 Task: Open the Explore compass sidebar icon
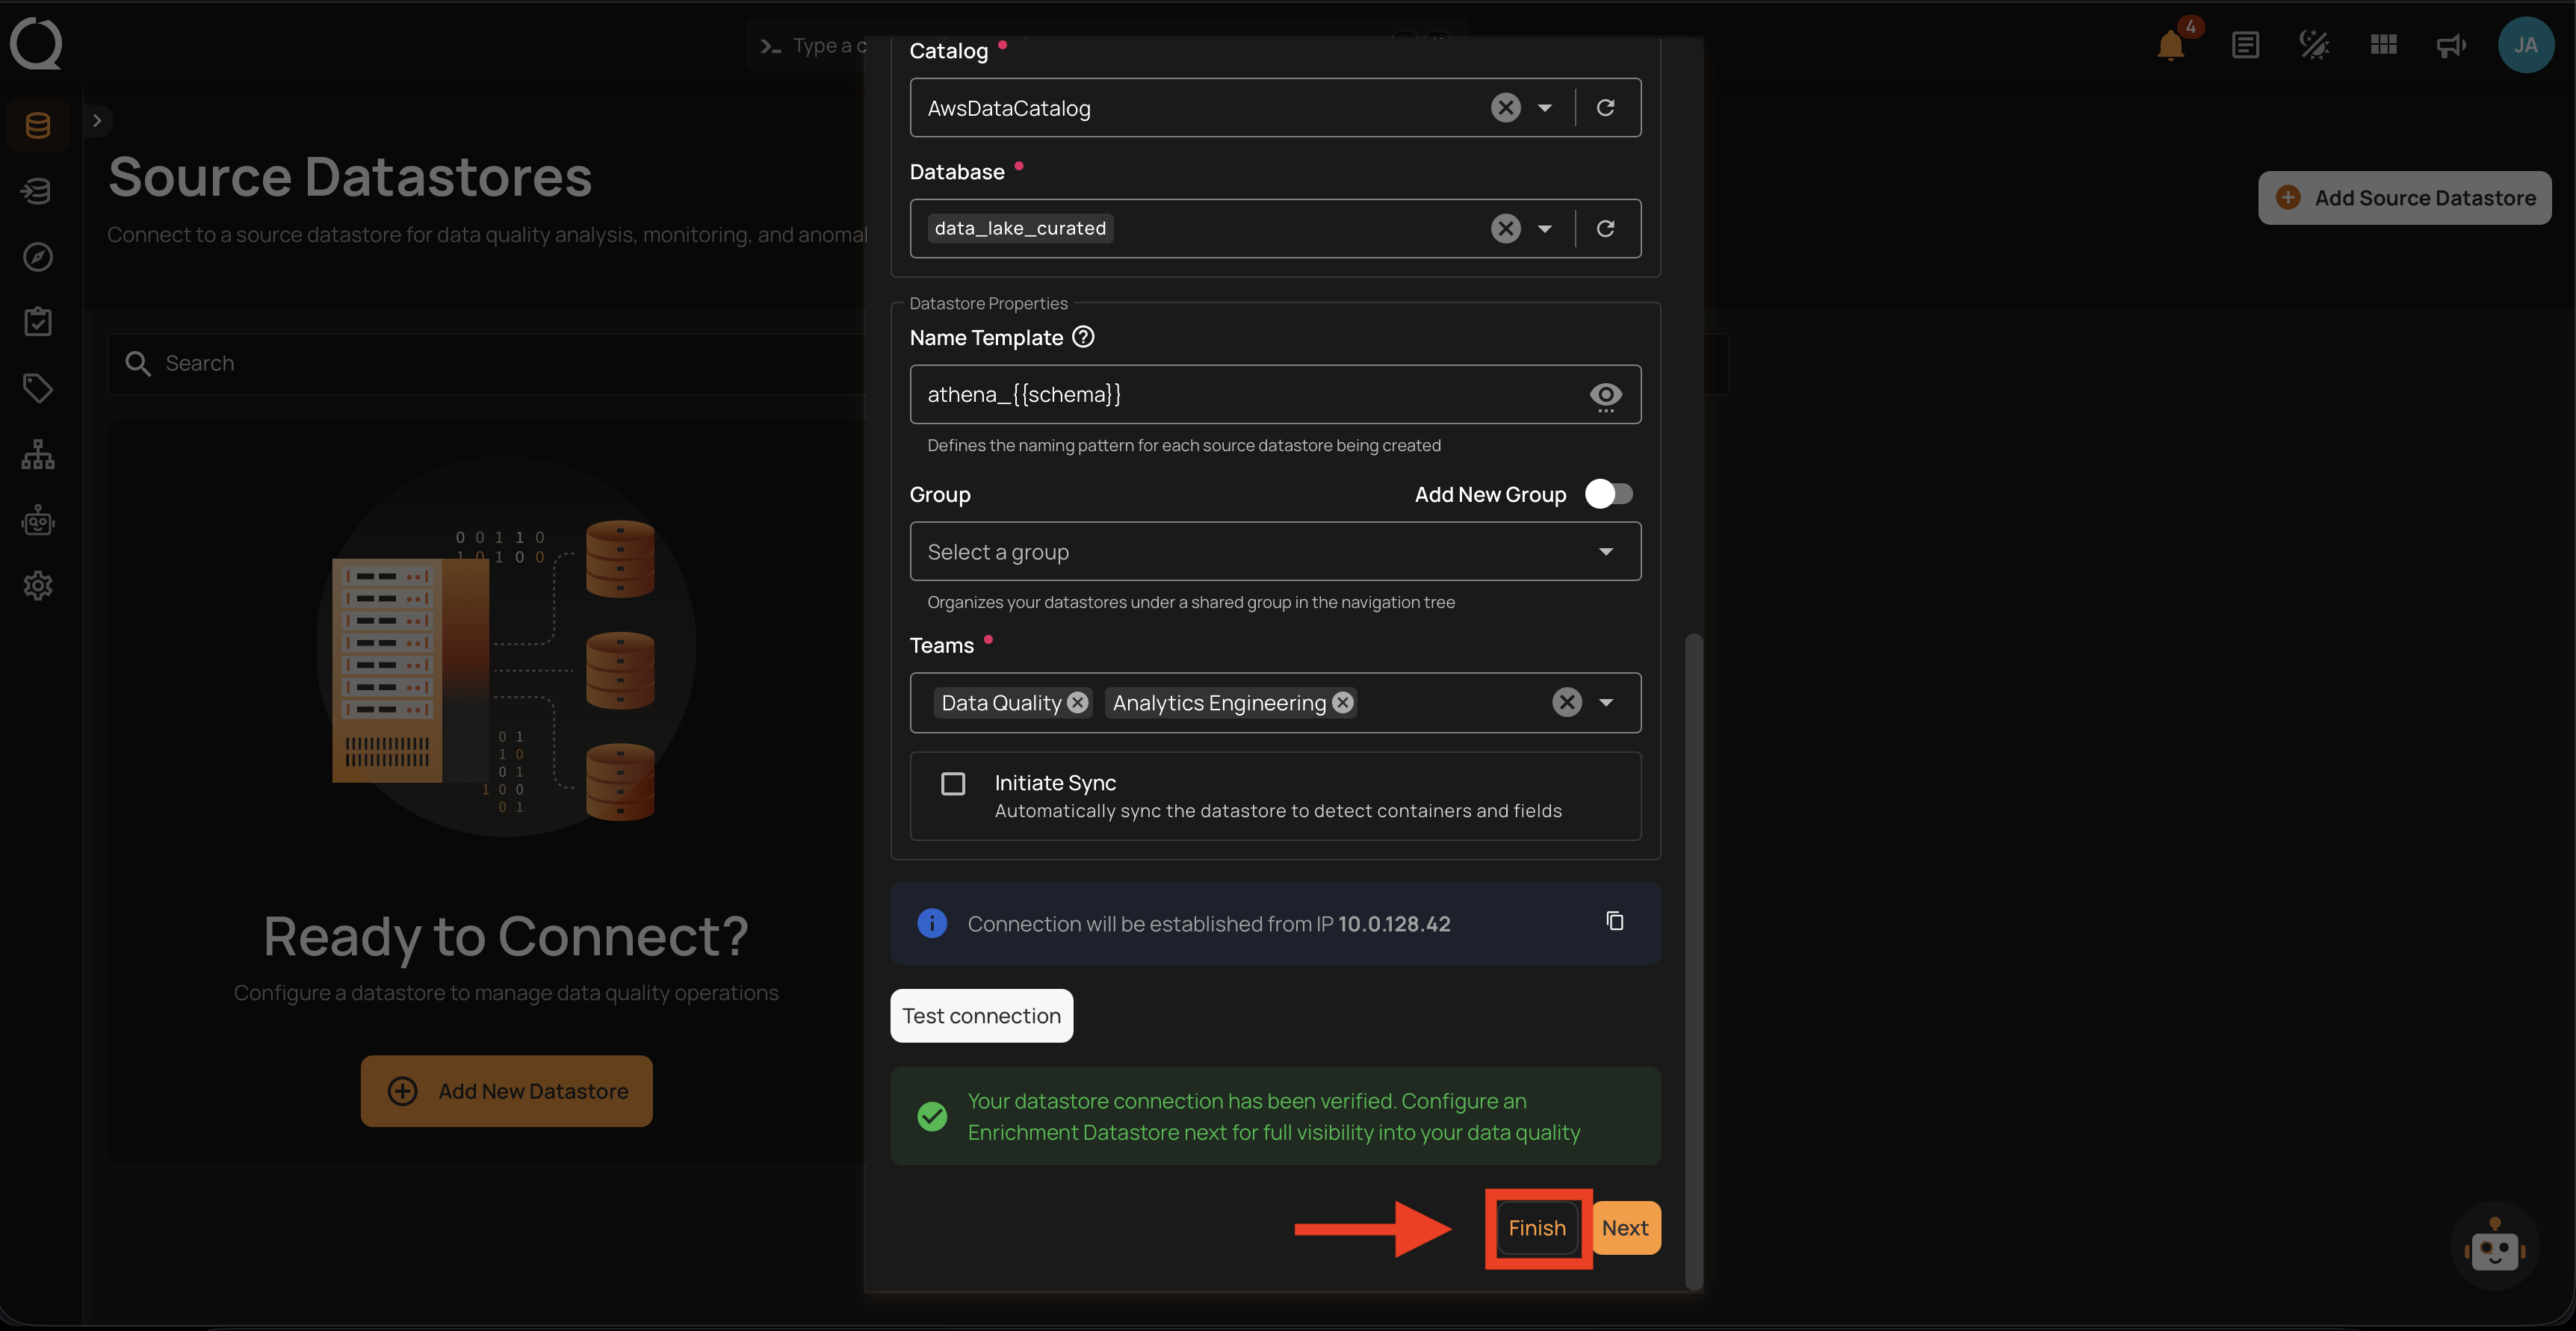(x=38, y=257)
